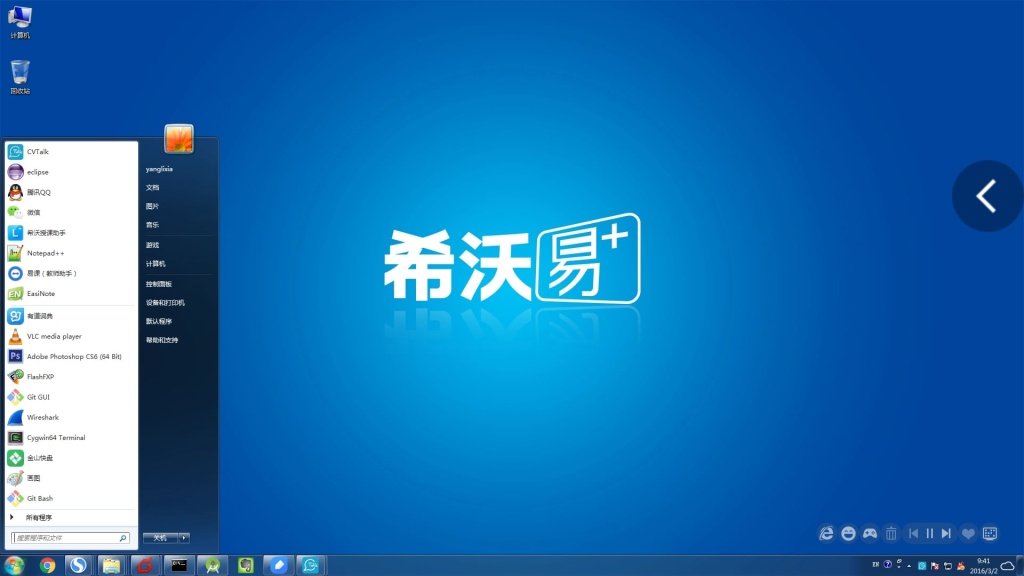Open Windows Explorer from the taskbar
The width and height of the screenshot is (1024, 576).
[112, 565]
